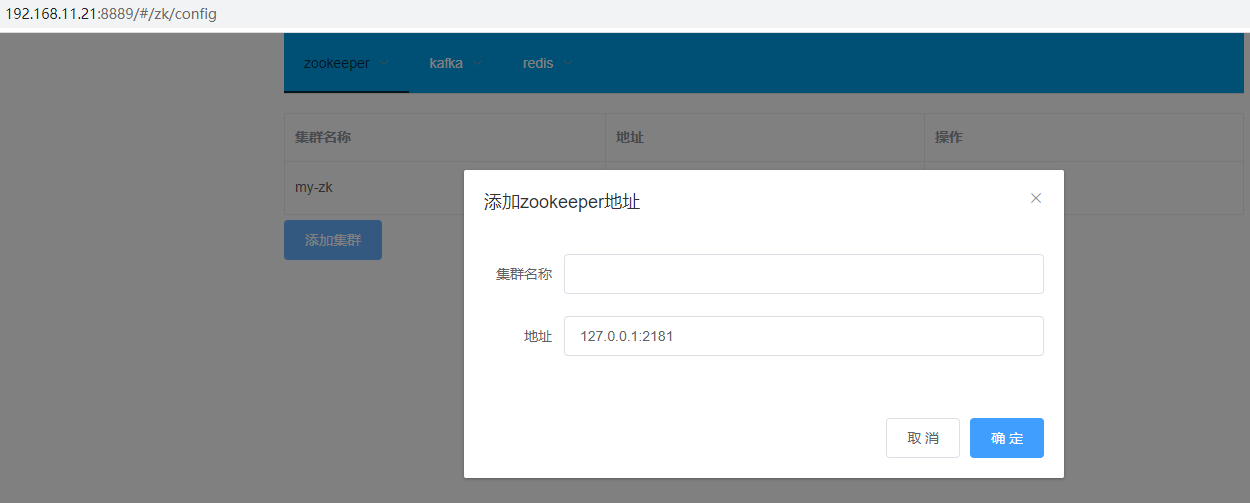The width and height of the screenshot is (1250, 503).
Task: Click the dialog title 添加zookeeper地址
Action: [562, 202]
